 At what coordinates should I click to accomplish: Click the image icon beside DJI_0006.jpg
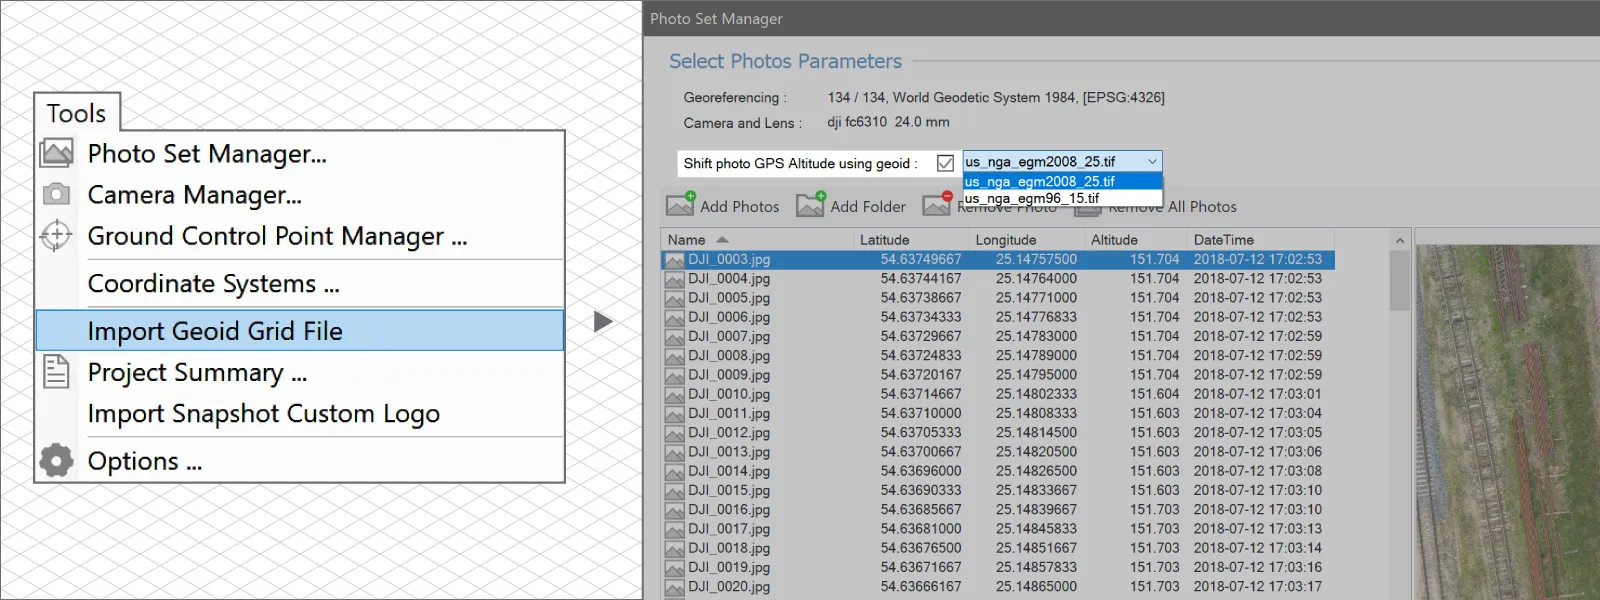click(x=675, y=318)
